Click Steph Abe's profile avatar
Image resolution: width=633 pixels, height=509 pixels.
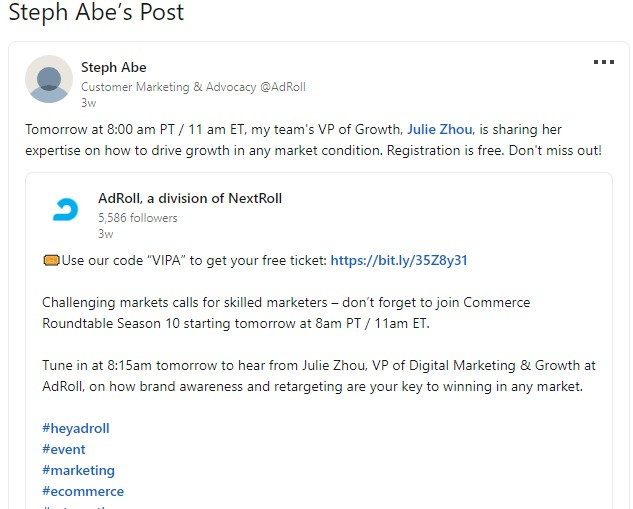[x=48, y=79]
